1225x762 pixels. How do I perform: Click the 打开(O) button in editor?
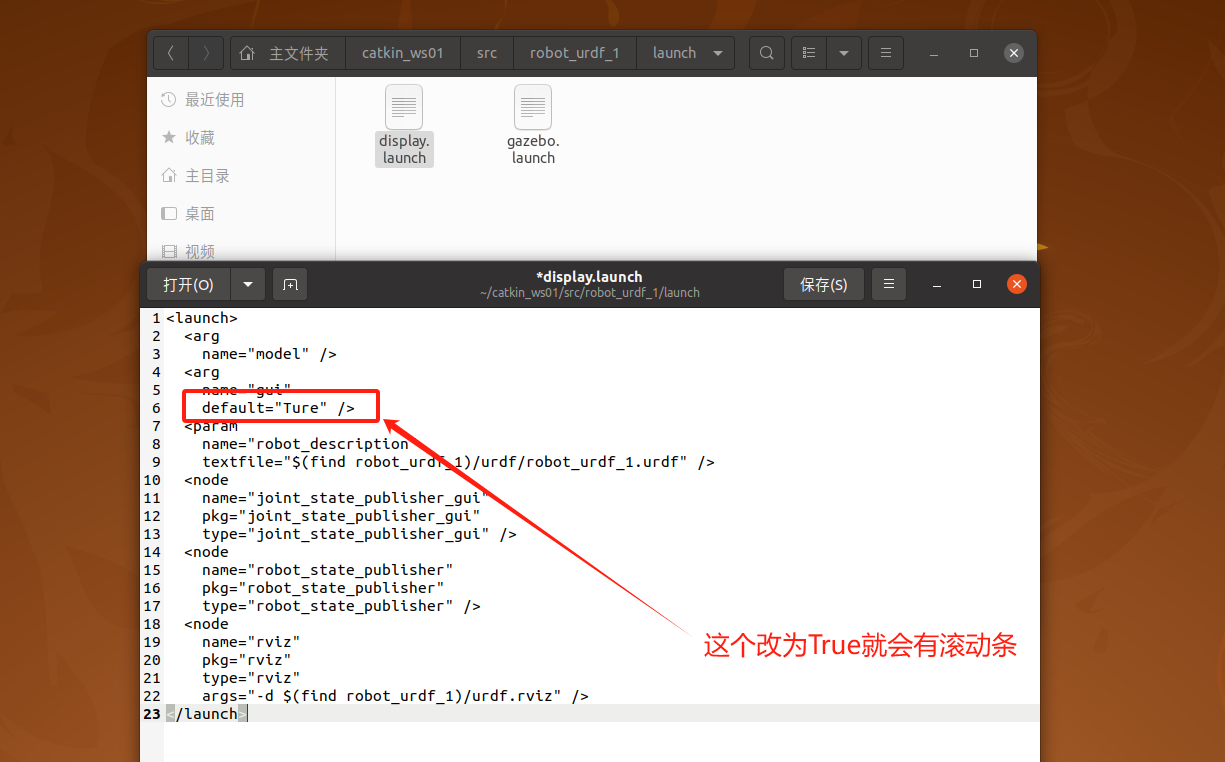(x=188, y=285)
